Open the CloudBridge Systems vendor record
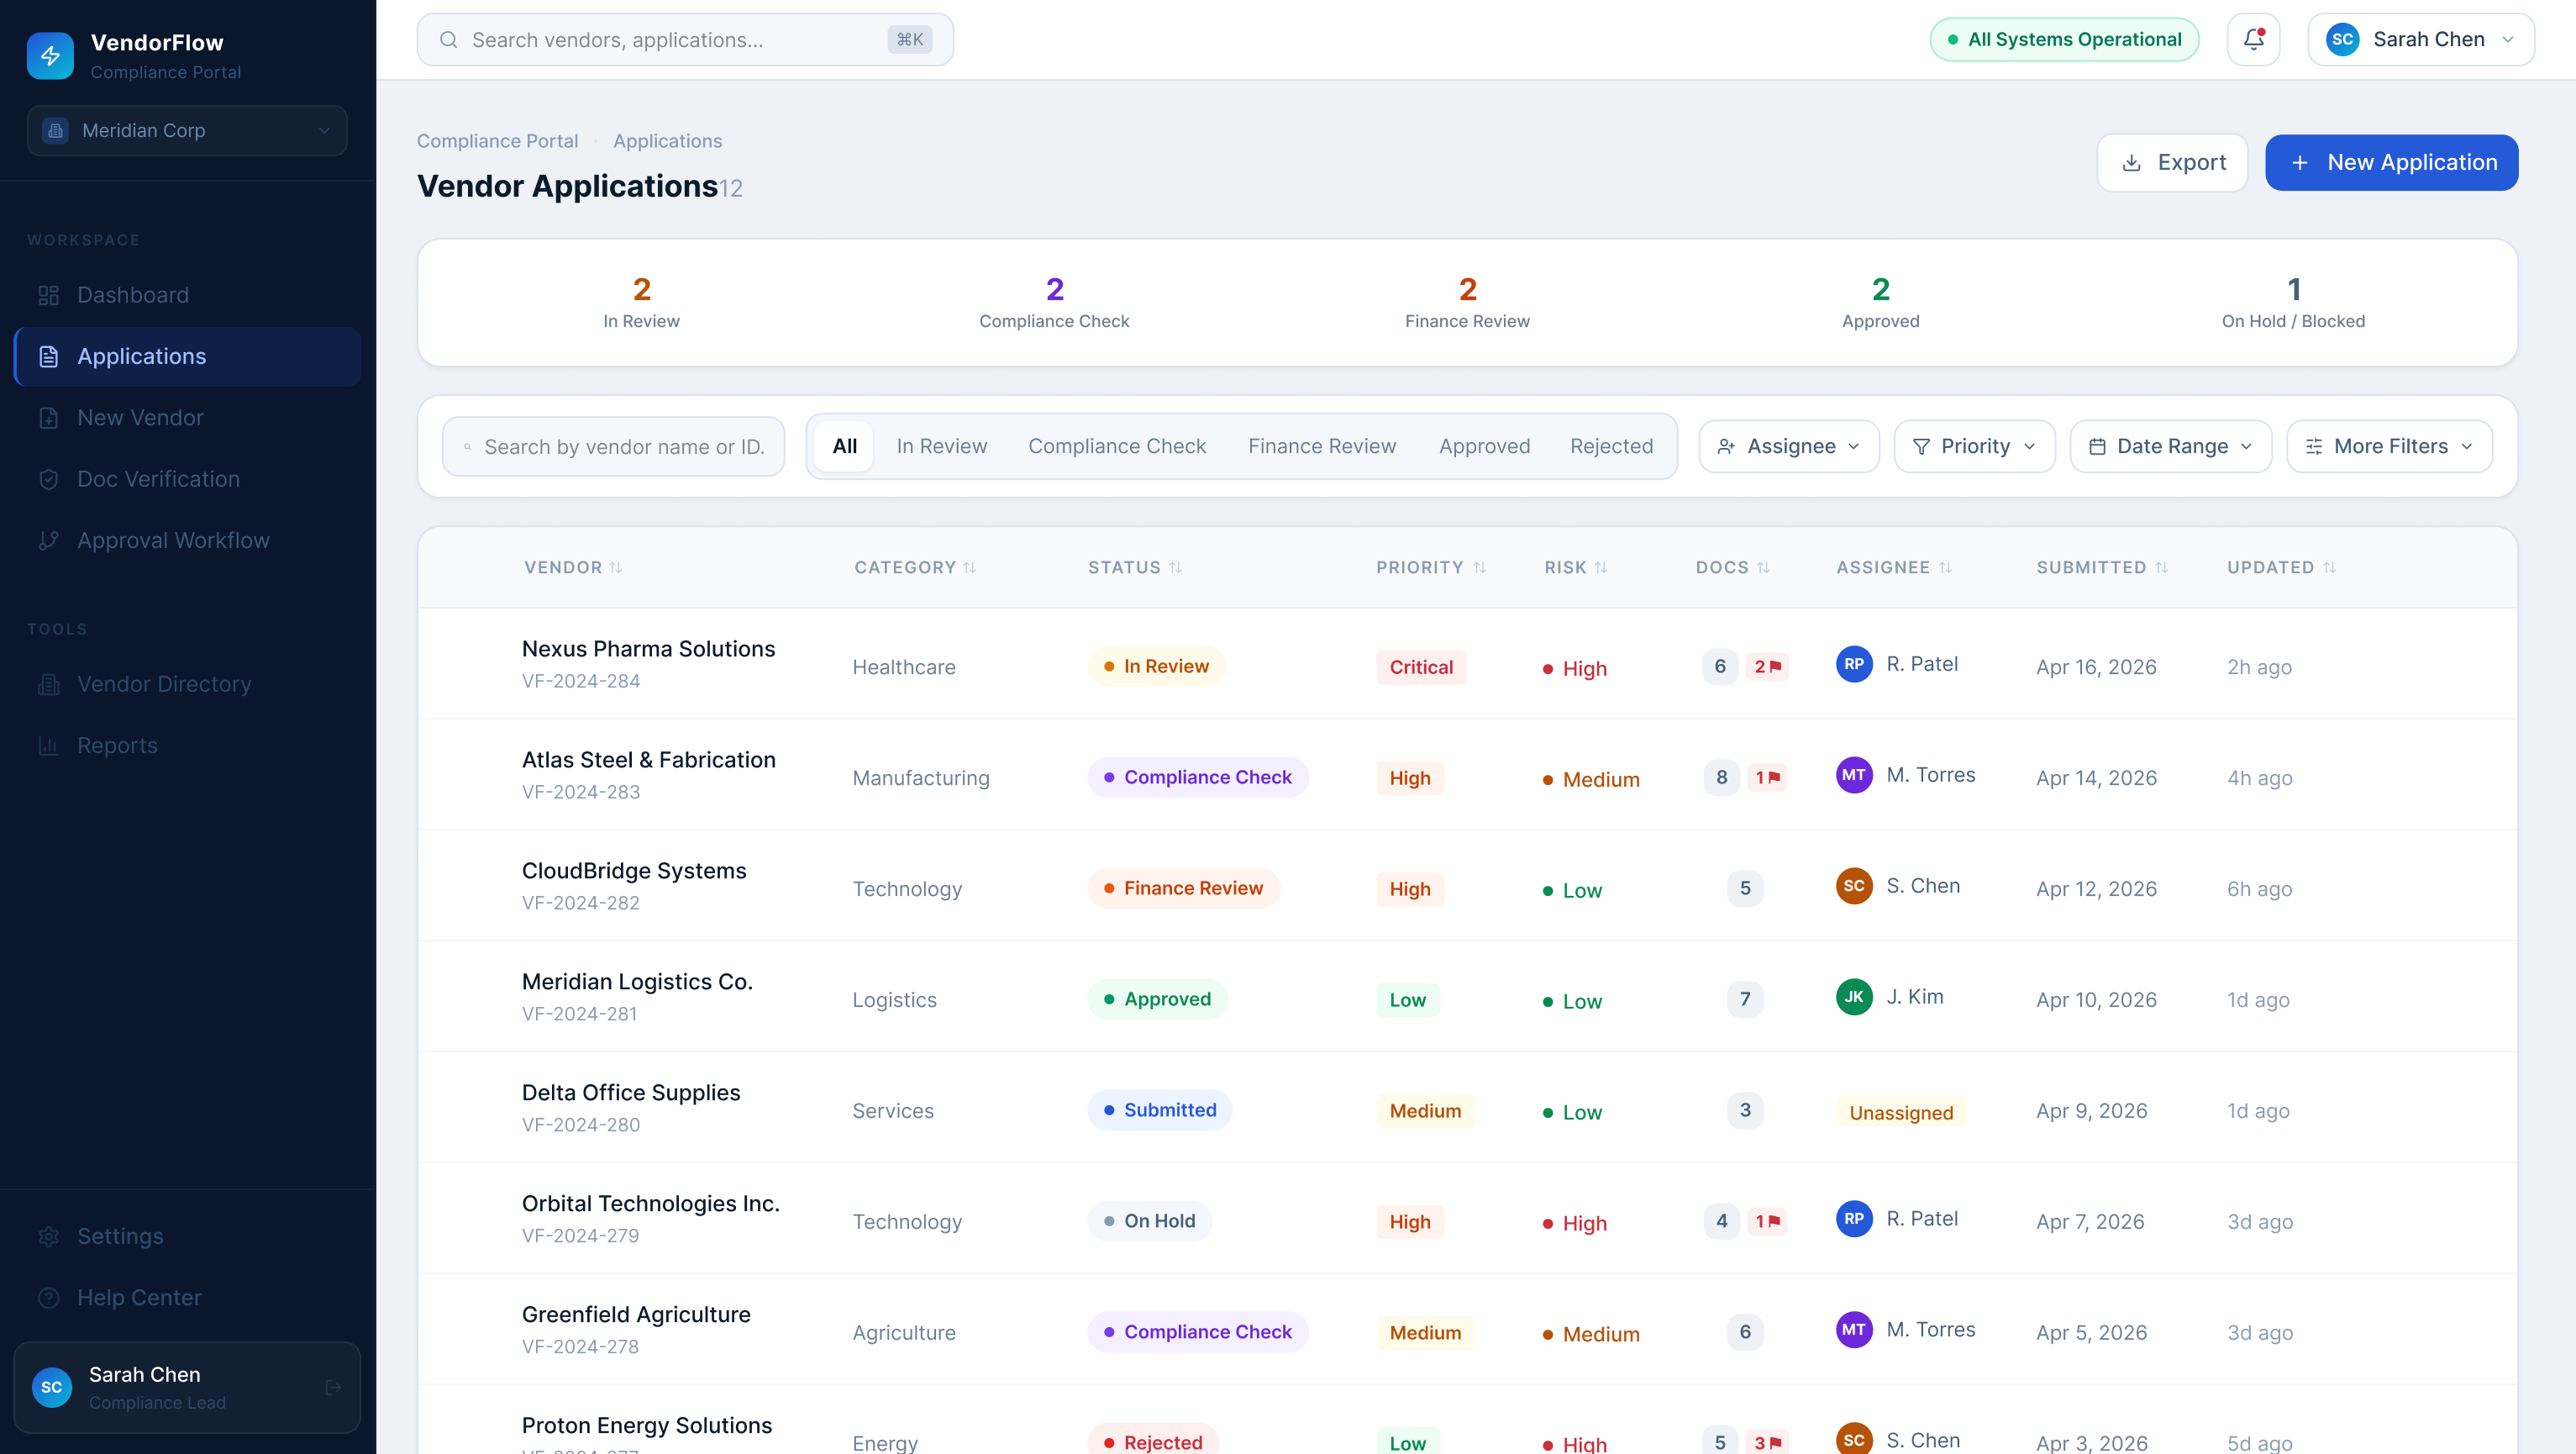 pos(634,870)
